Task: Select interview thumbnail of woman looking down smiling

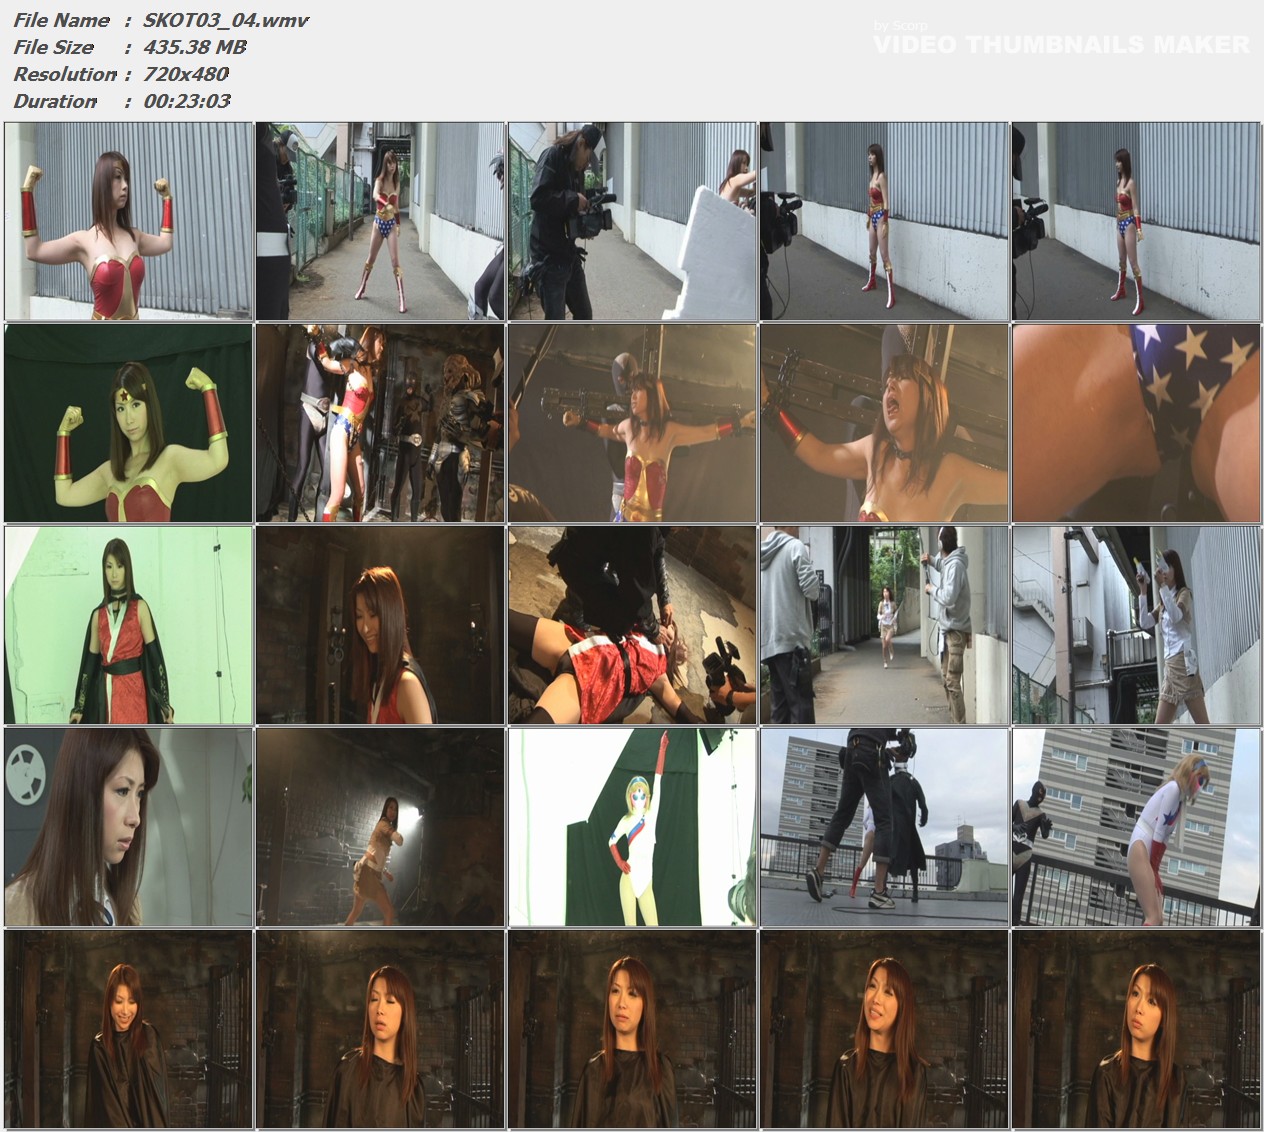Action: [129, 1029]
